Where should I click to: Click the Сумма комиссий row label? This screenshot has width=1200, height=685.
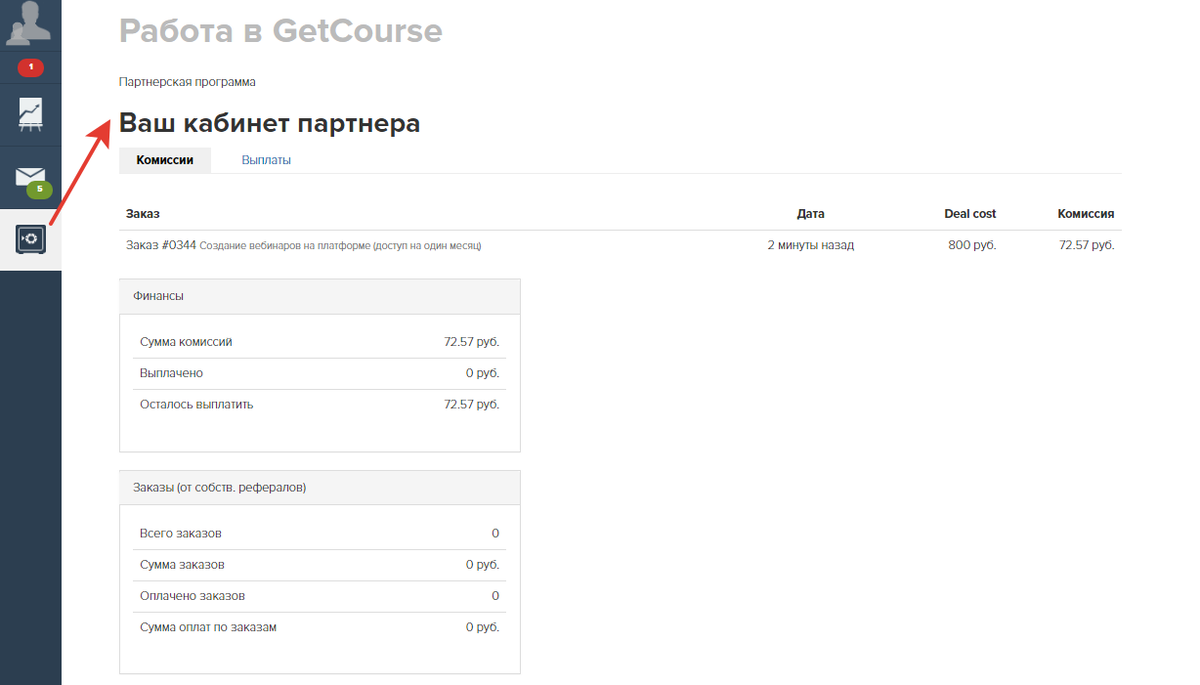186,342
